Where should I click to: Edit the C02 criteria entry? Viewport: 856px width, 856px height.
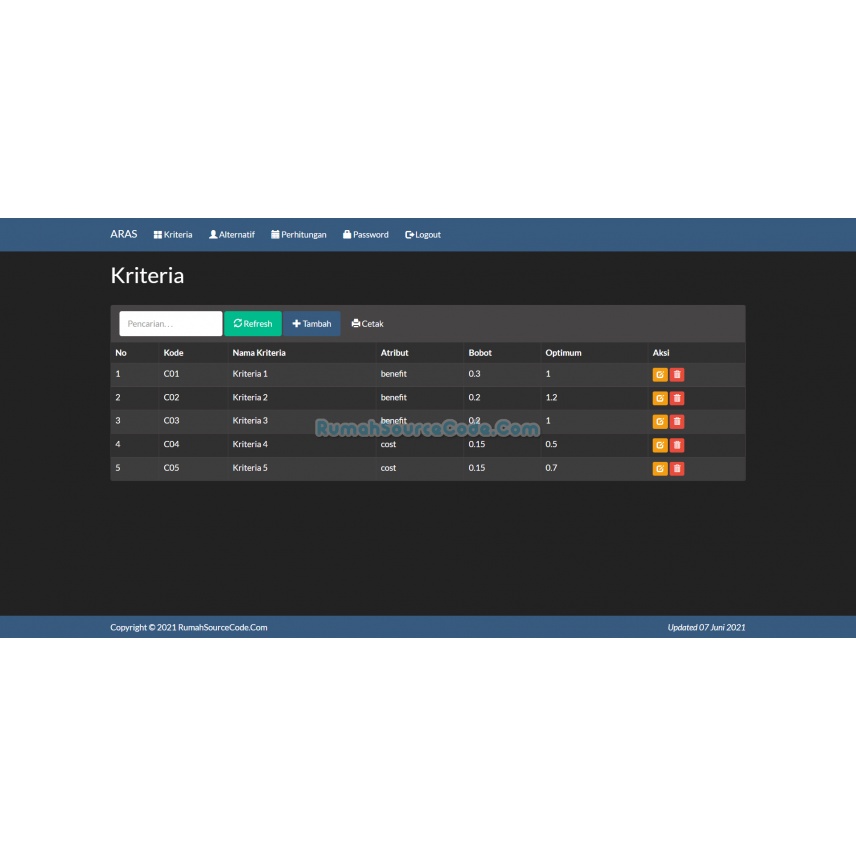[x=659, y=398]
